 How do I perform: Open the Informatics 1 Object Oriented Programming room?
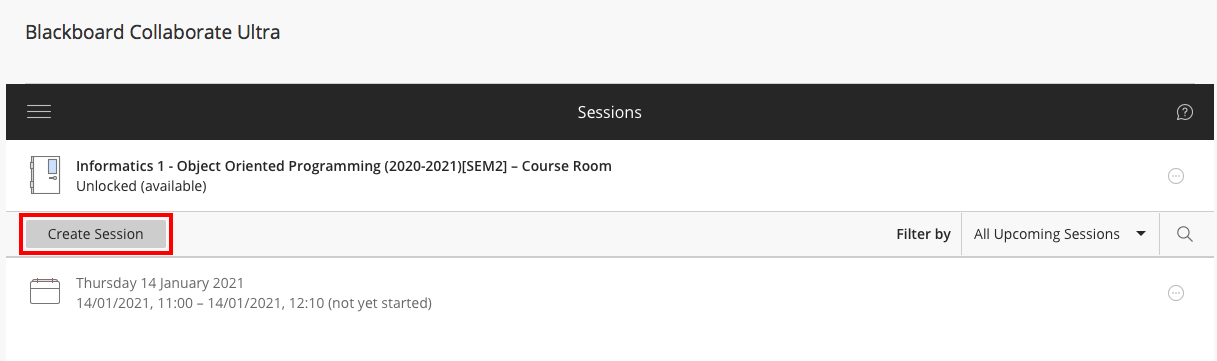click(344, 166)
